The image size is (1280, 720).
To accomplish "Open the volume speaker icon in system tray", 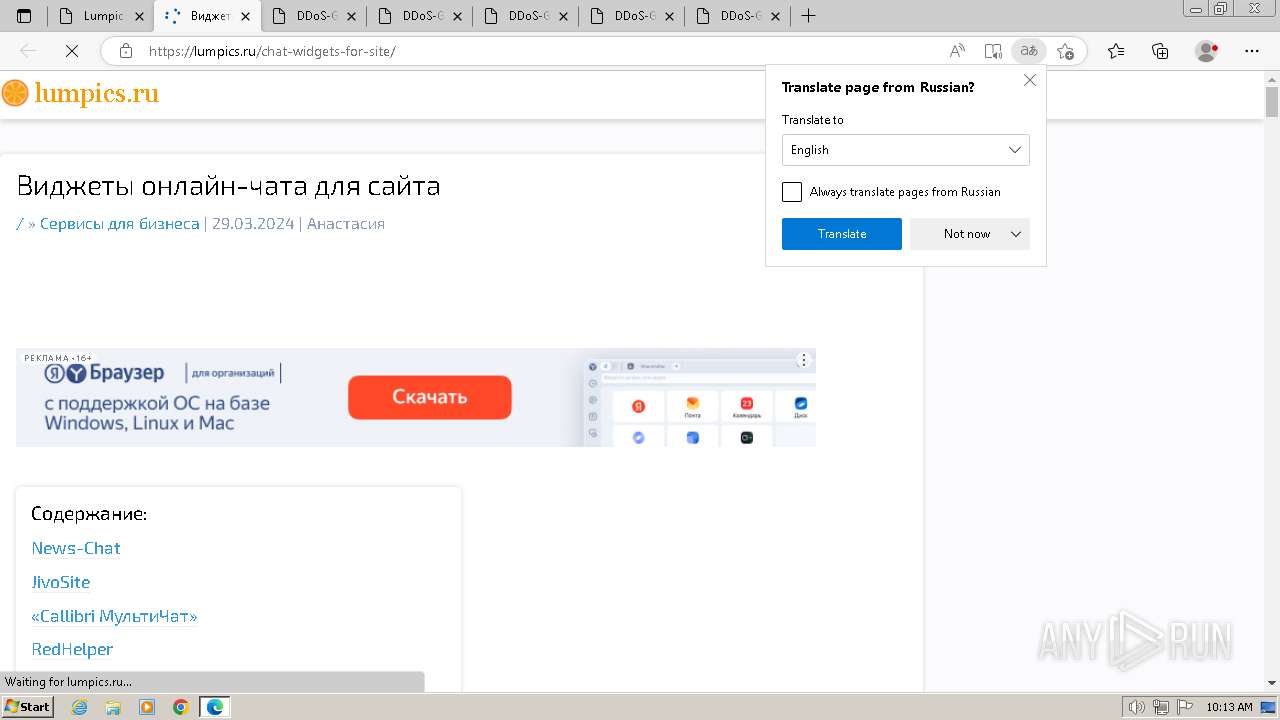I will coord(1138,707).
